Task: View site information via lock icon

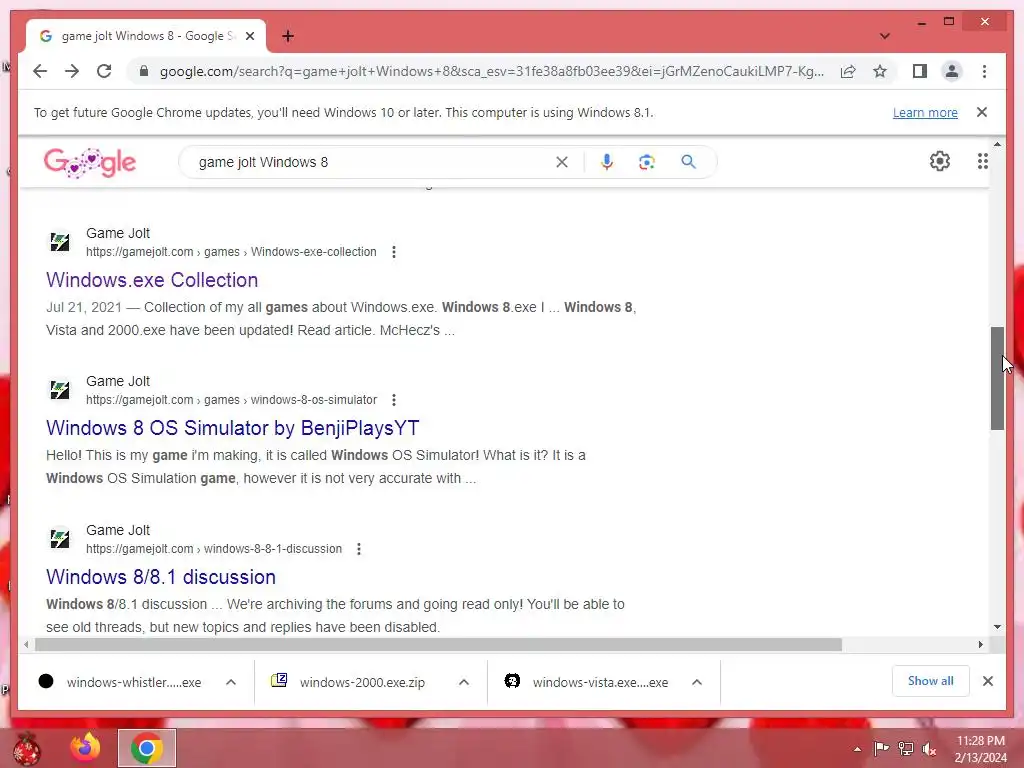Action: [144, 71]
